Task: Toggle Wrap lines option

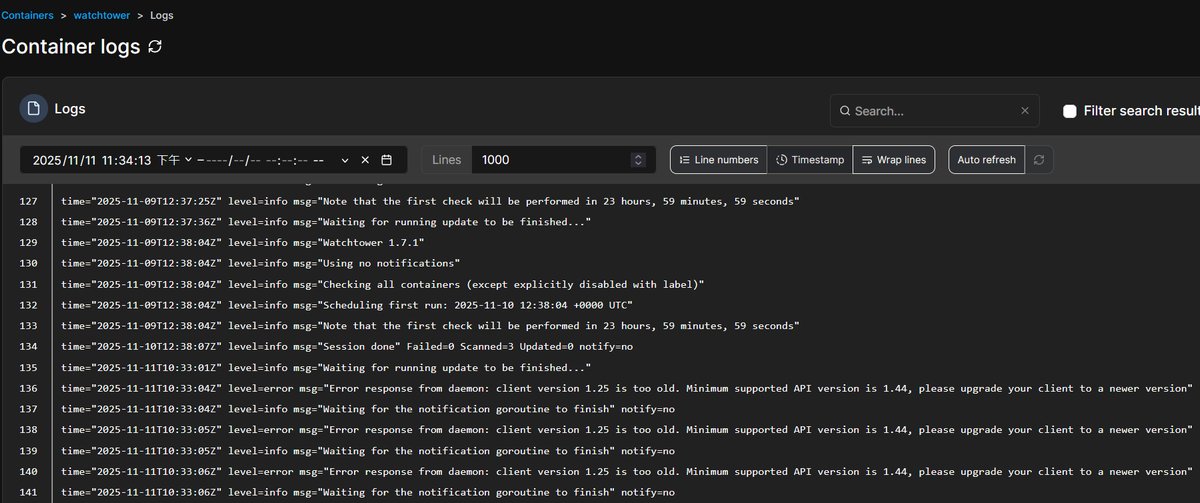Action: pyautogui.click(x=893, y=160)
